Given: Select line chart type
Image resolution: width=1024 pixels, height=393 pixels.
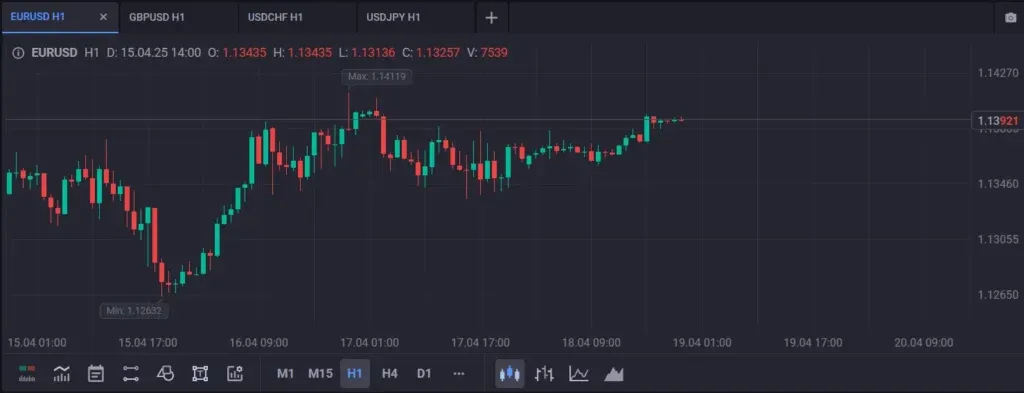Looking at the screenshot, I should click(579, 373).
